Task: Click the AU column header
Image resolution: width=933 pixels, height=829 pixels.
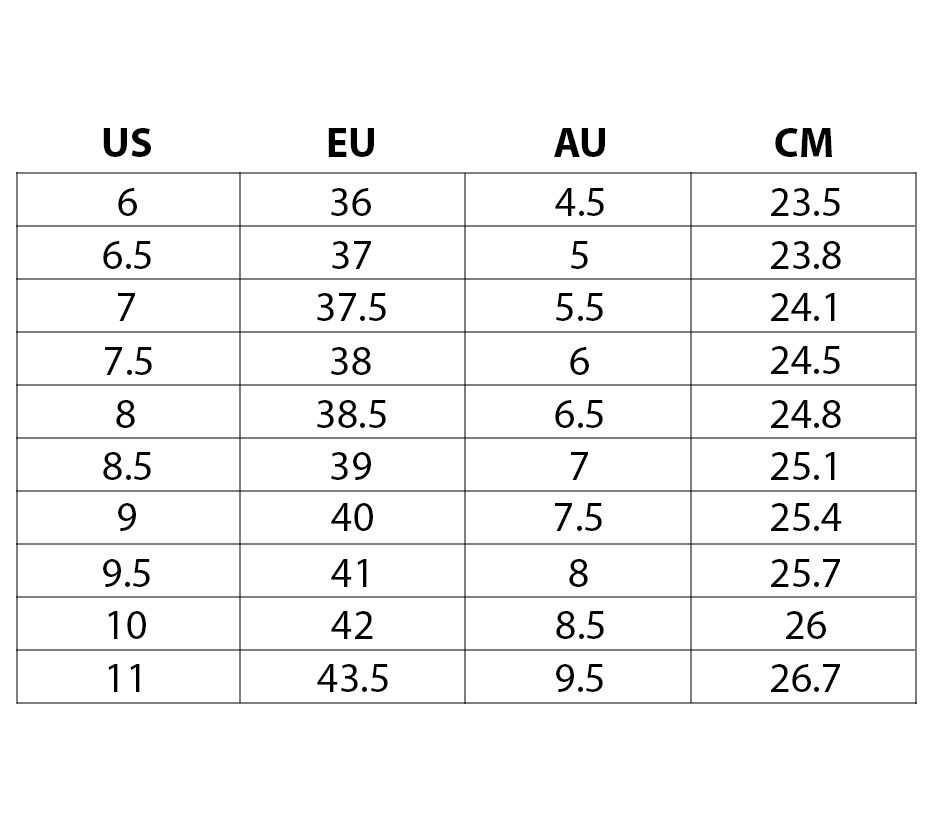Action: 580,143
